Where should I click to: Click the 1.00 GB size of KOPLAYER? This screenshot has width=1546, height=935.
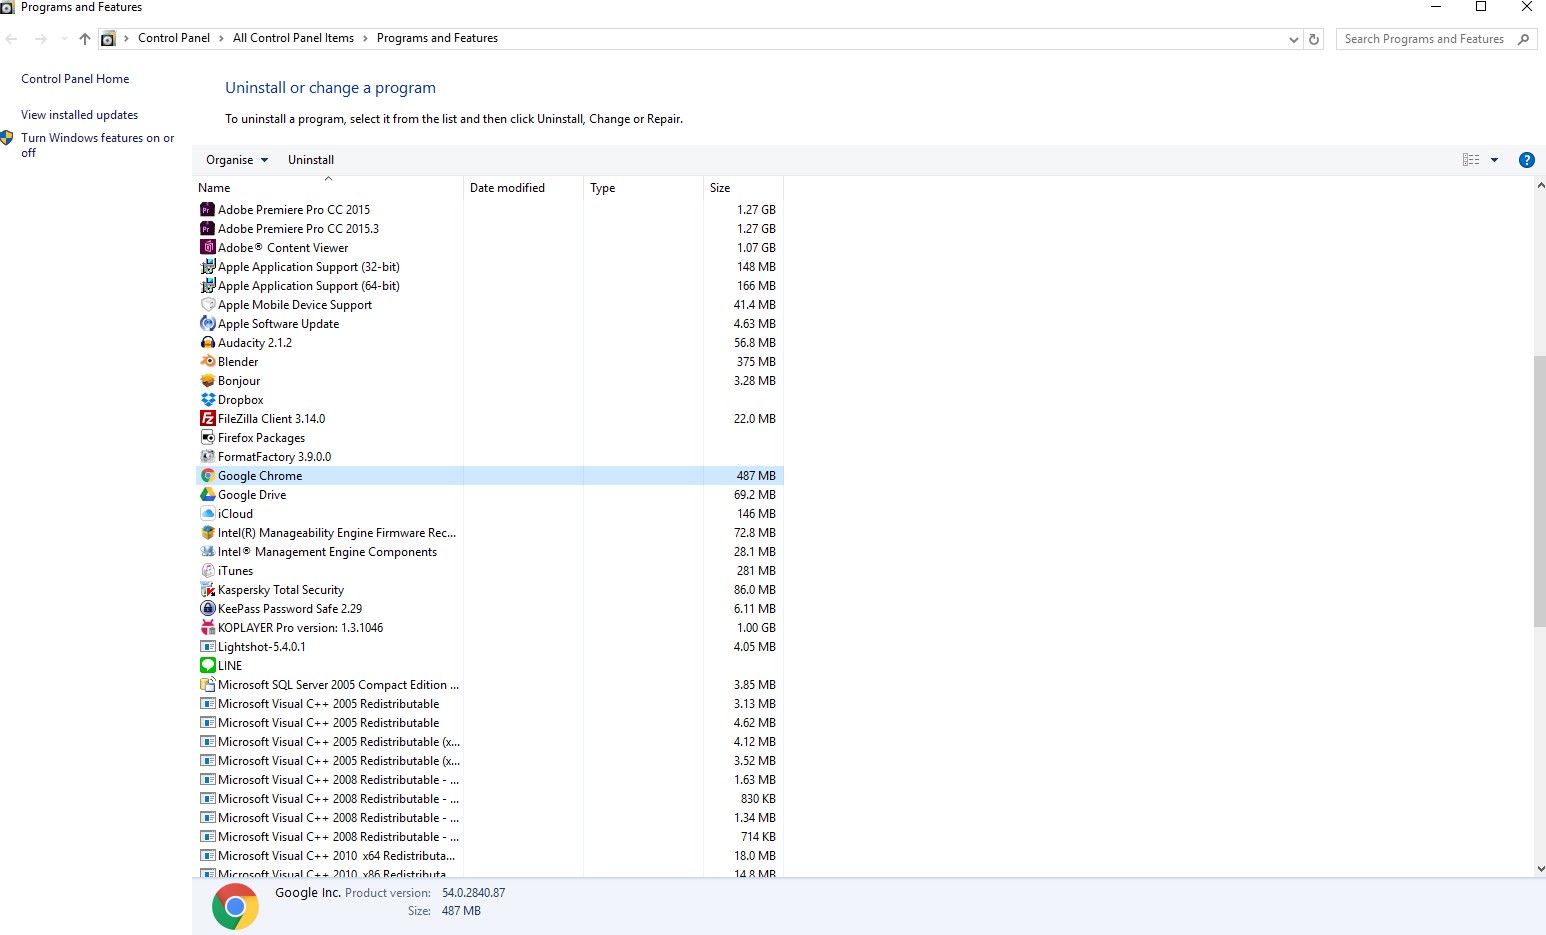click(x=756, y=628)
